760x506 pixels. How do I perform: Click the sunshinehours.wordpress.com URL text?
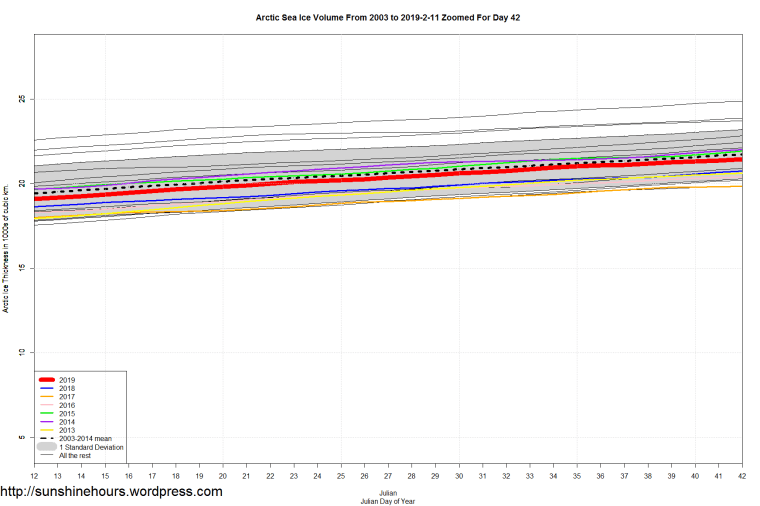click(111, 492)
